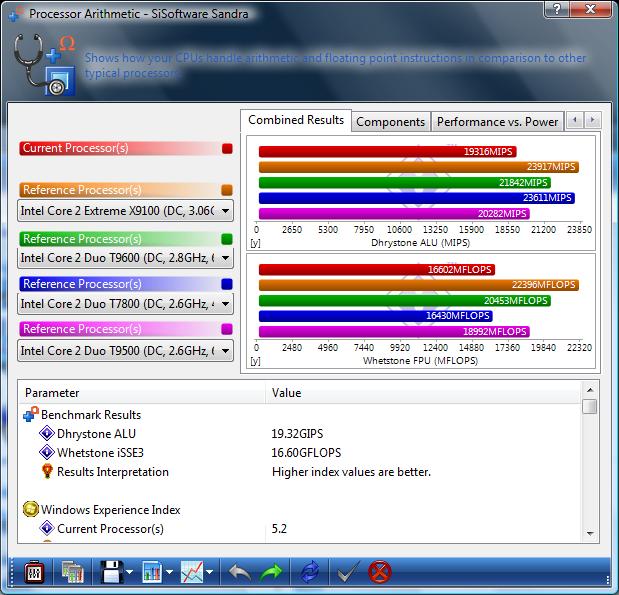Open the Core 2 Duo T7800 dropdown
Screen dimensions: 619x595
point(125,304)
